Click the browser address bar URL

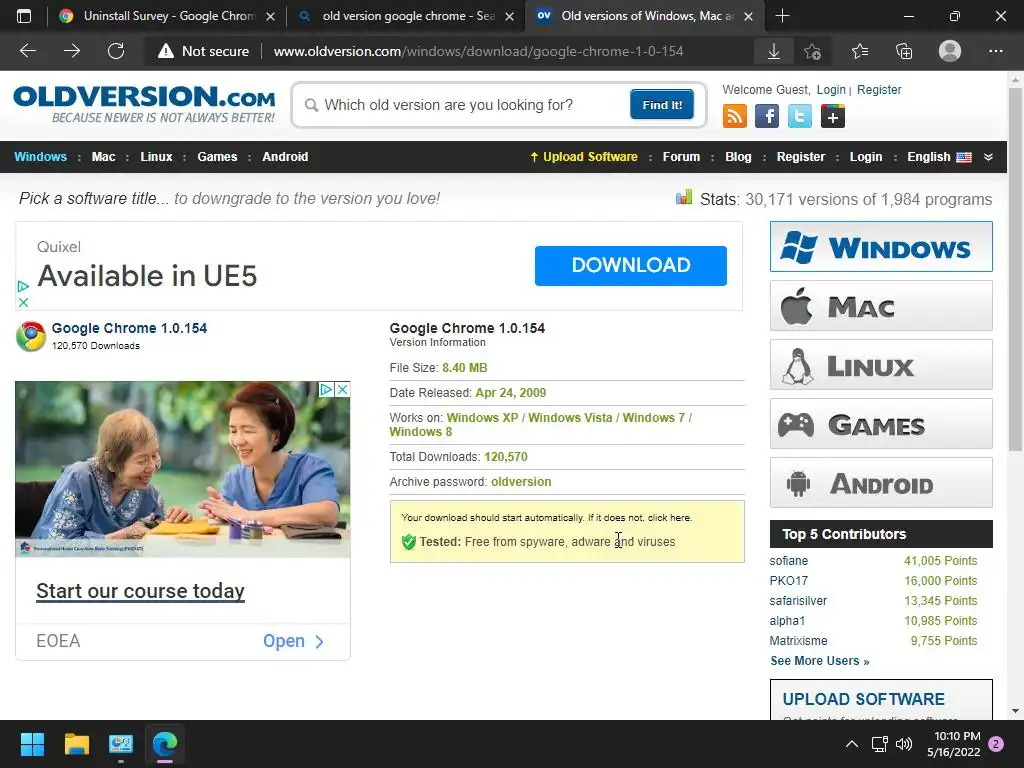pyautogui.click(x=478, y=51)
